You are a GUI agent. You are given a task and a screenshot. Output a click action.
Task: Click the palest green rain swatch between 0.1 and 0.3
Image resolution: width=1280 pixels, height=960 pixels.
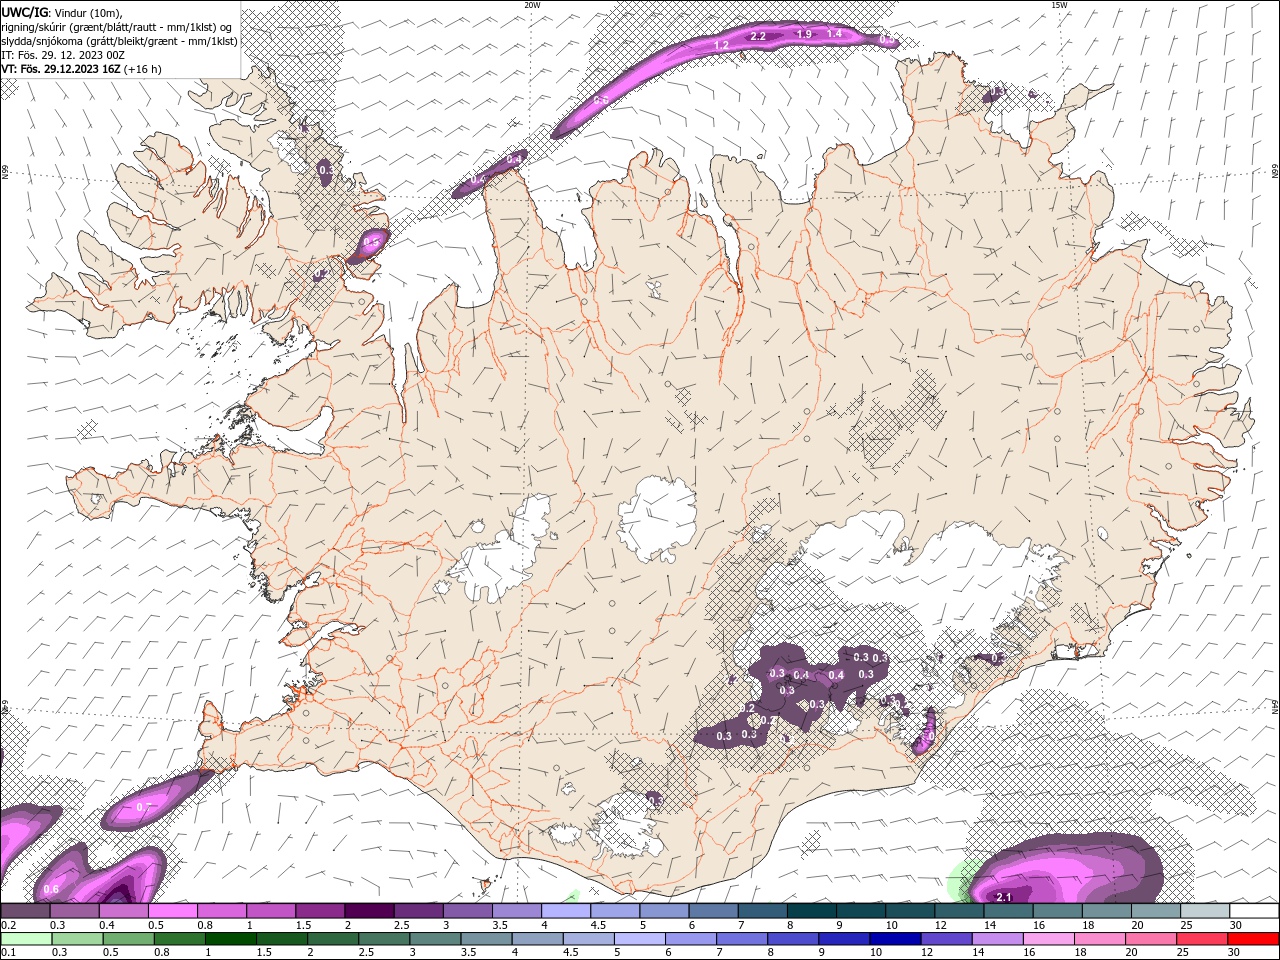click(x=25, y=939)
